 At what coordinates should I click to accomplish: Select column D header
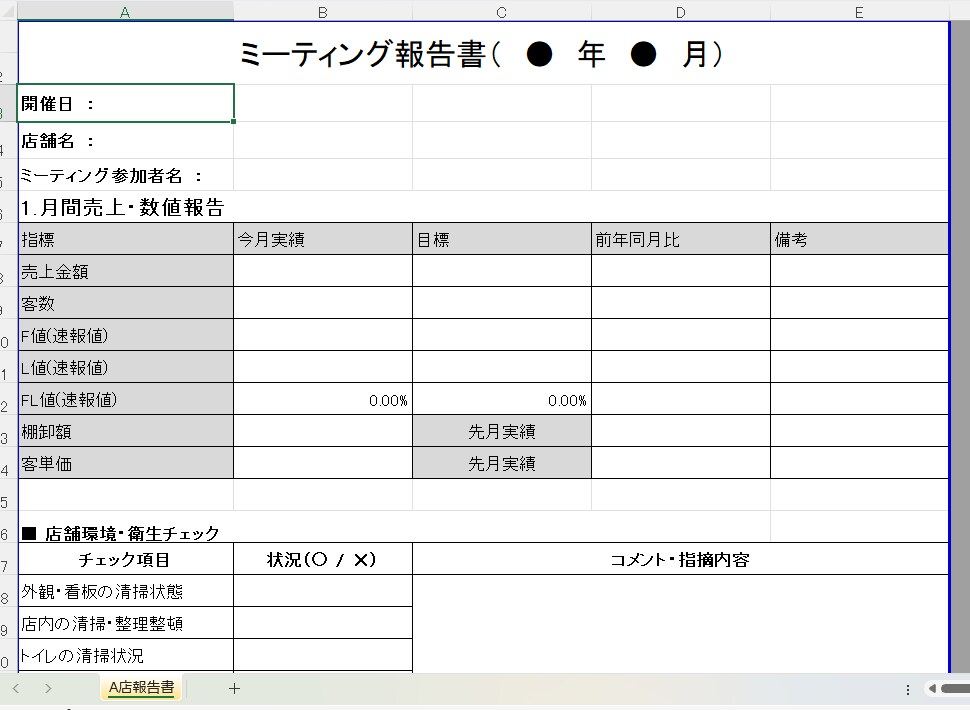click(x=680, y=11)
